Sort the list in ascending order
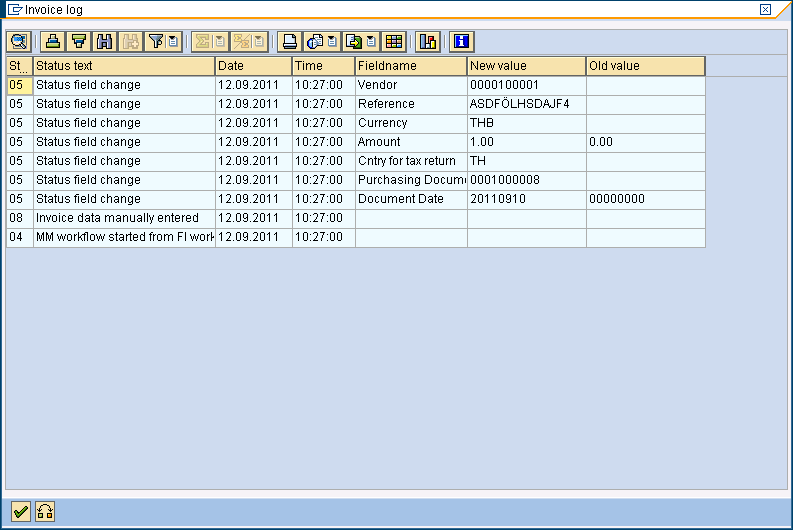This screenshot has height=530, width=793. point(53,41)
